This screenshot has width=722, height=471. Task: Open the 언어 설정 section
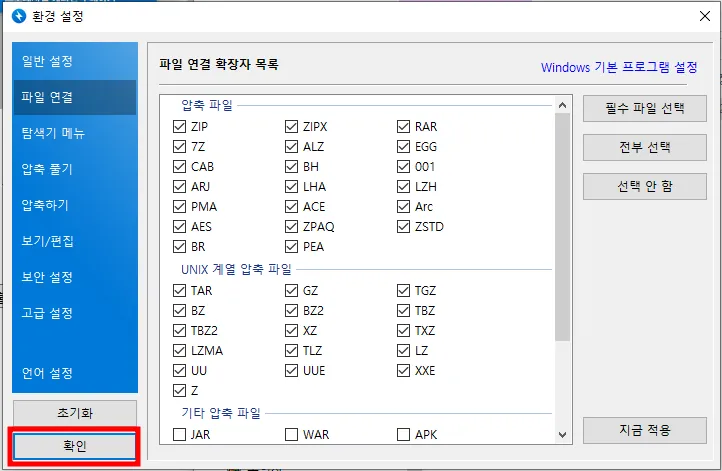click(75, 372)
